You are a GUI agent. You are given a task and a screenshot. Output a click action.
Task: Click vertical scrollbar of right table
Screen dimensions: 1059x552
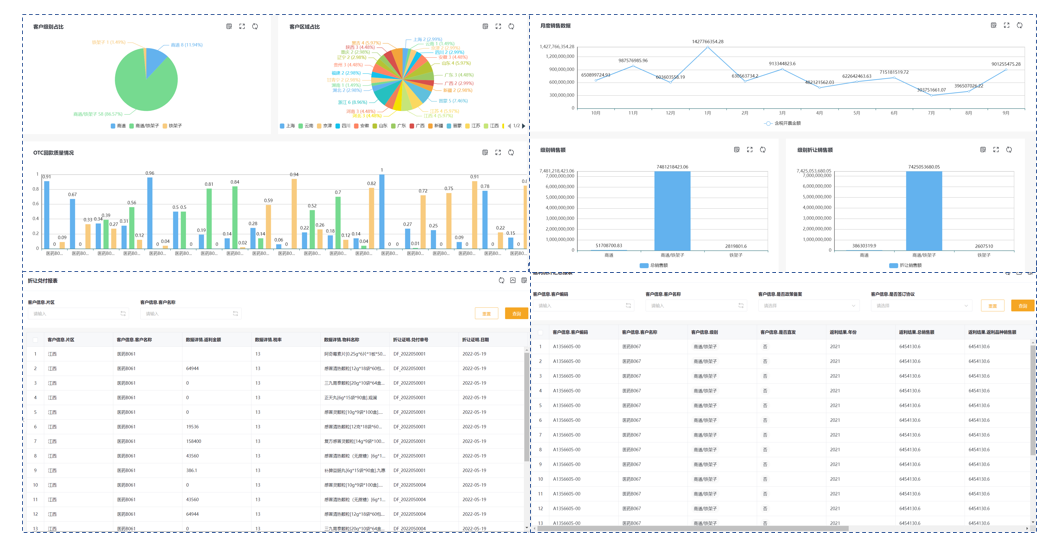(1032, 400)
